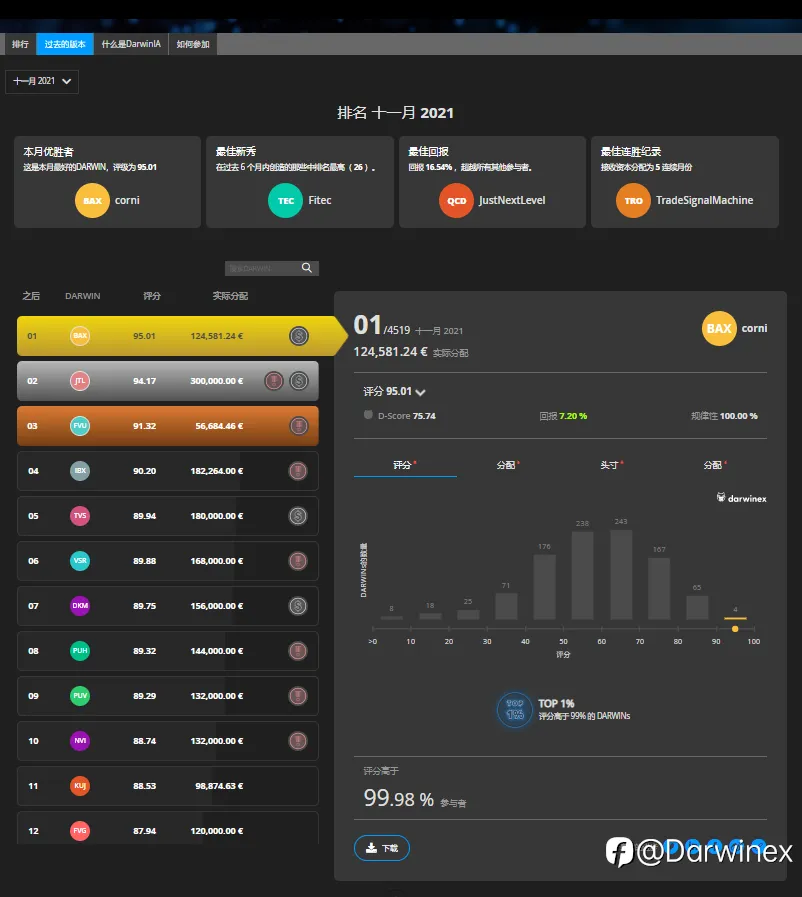Image resolution: width=802 pixels, height=897 pixels.
Task: Click the TOP 1% badge icon
Action: point(515,709)
